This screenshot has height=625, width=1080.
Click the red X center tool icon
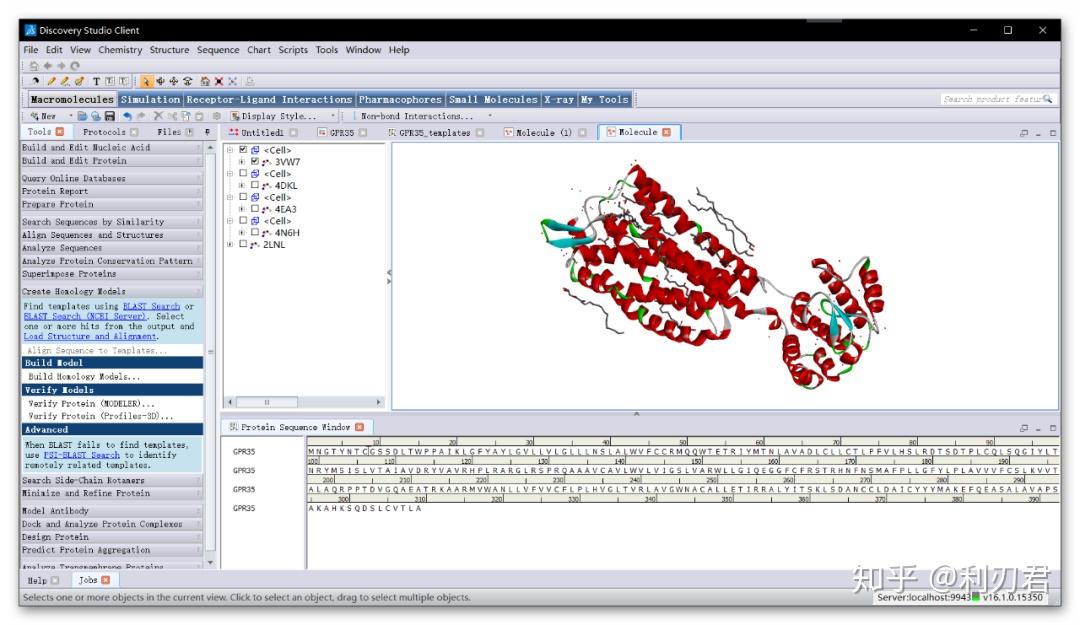click(x=218, y=81)
